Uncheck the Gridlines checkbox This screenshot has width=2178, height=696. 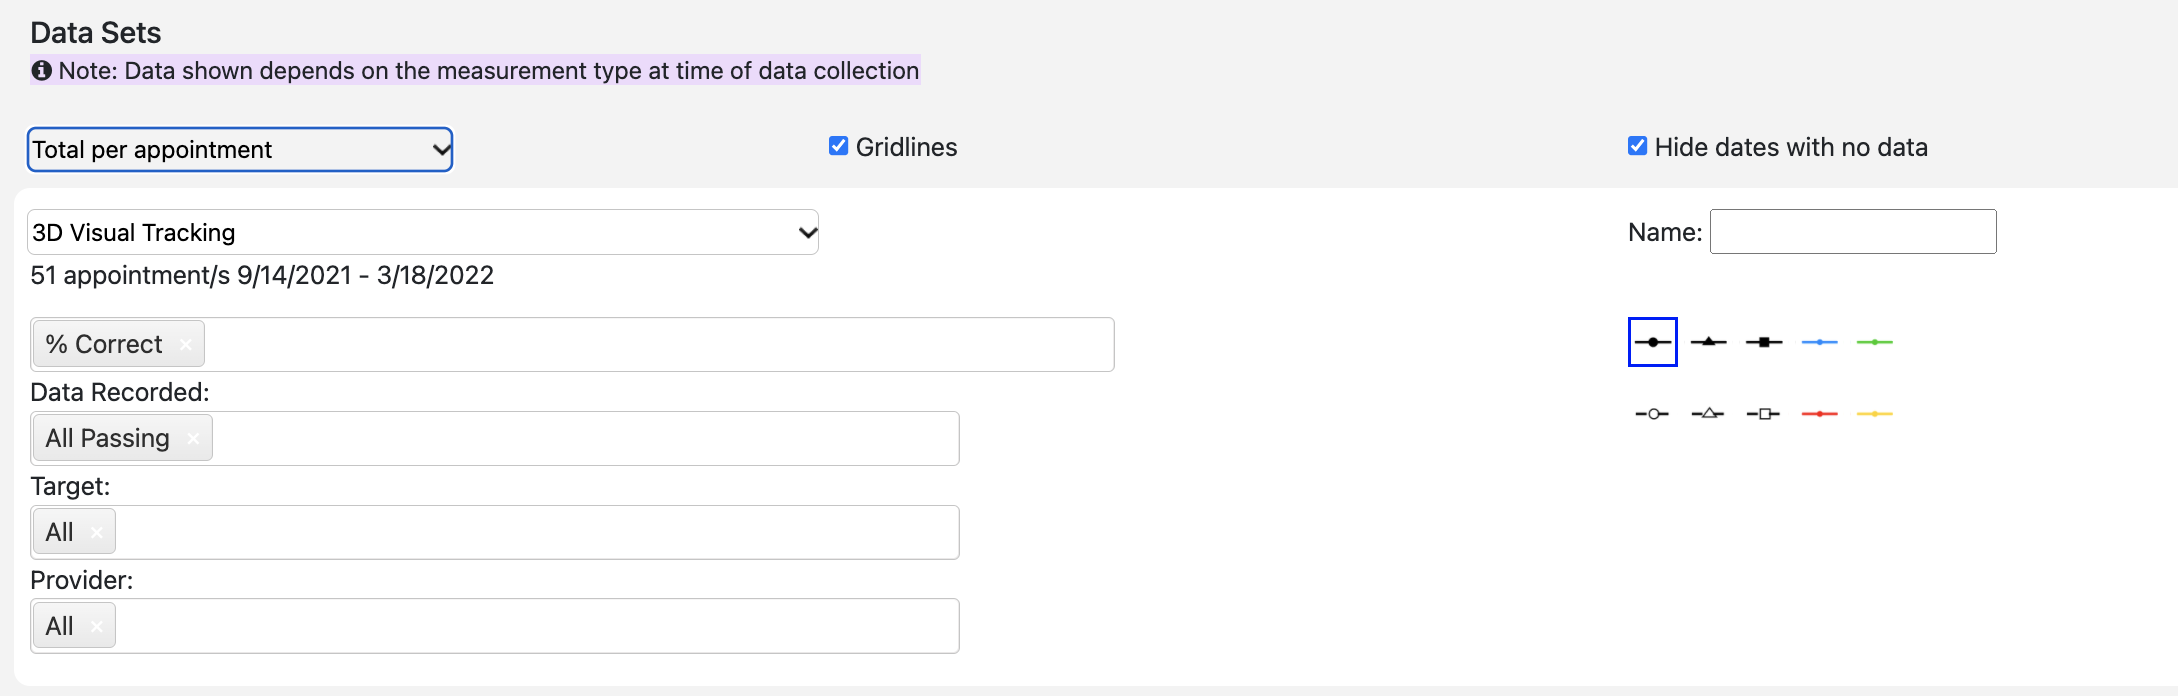pos(838,146)
